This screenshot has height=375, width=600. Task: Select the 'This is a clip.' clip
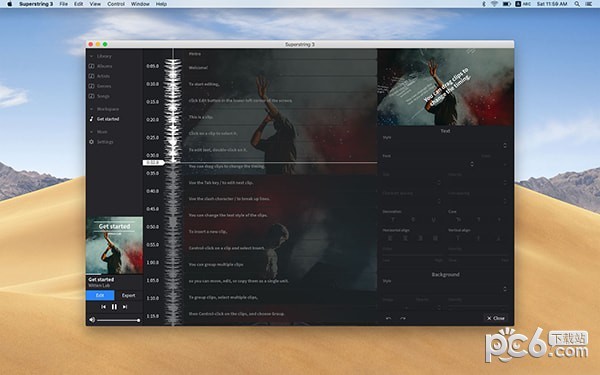(x=201, y=117)
